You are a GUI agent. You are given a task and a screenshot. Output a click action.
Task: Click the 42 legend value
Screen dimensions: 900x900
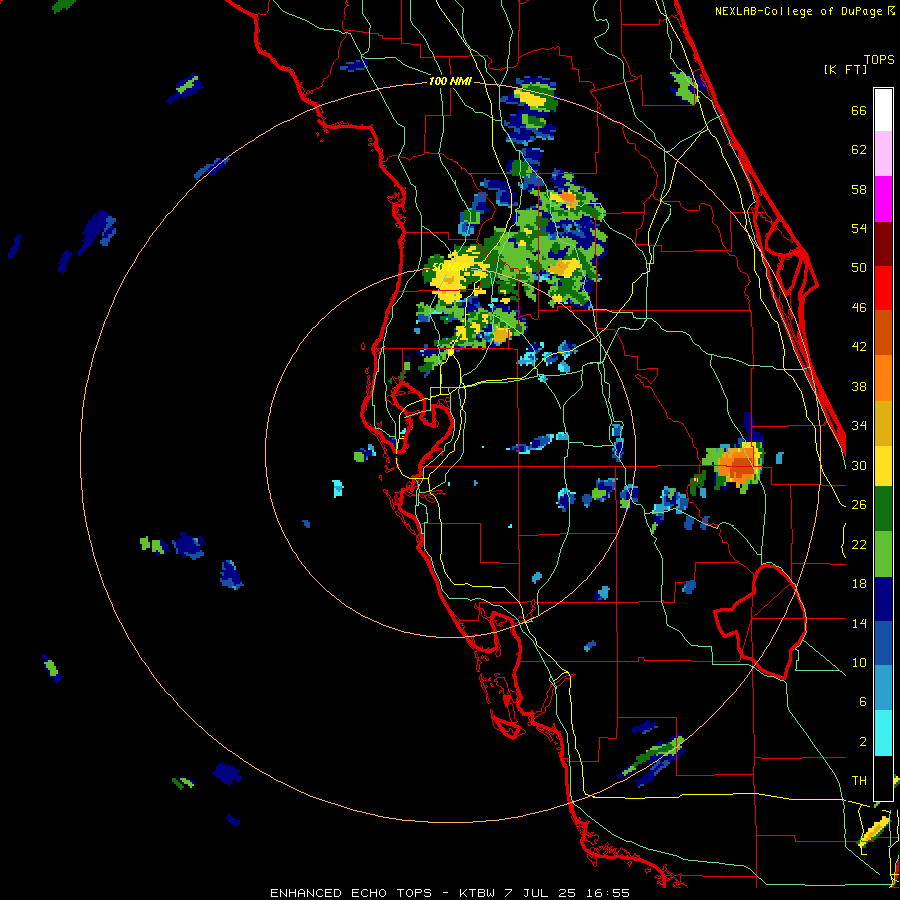click(x=859, y=347)
